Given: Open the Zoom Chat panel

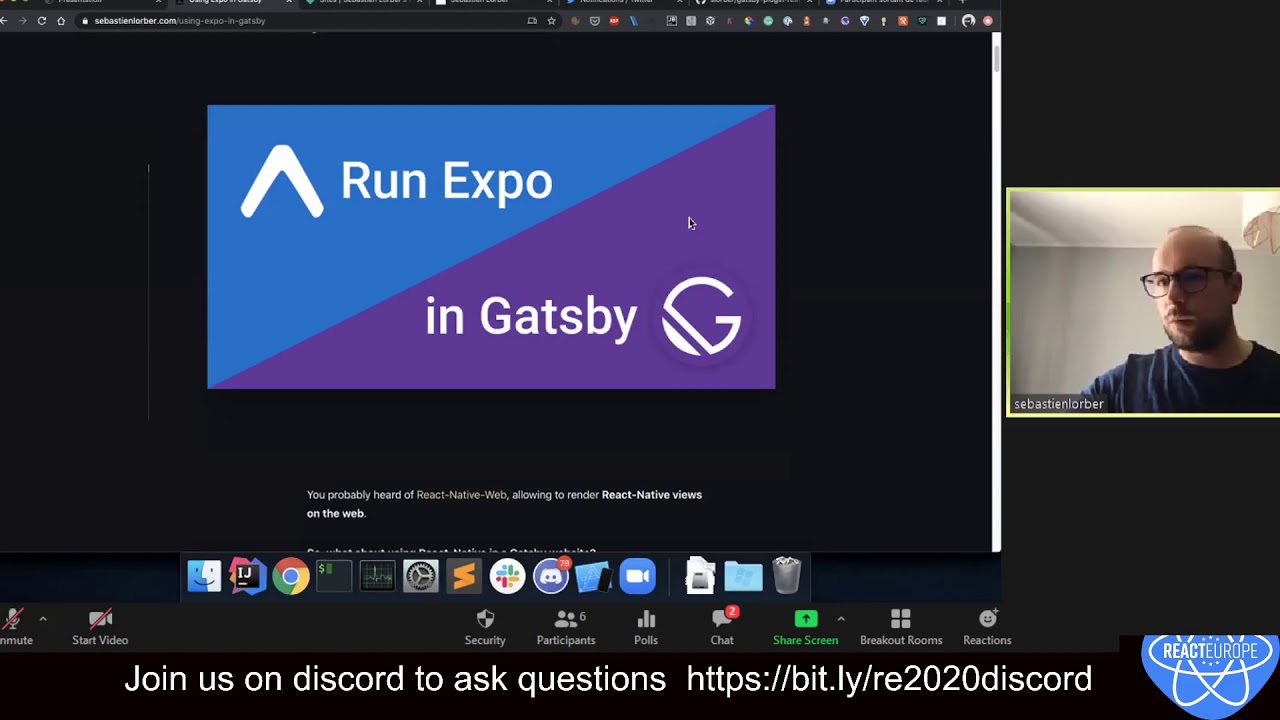Looking at the screenshot, I should (x=722, y=627).
